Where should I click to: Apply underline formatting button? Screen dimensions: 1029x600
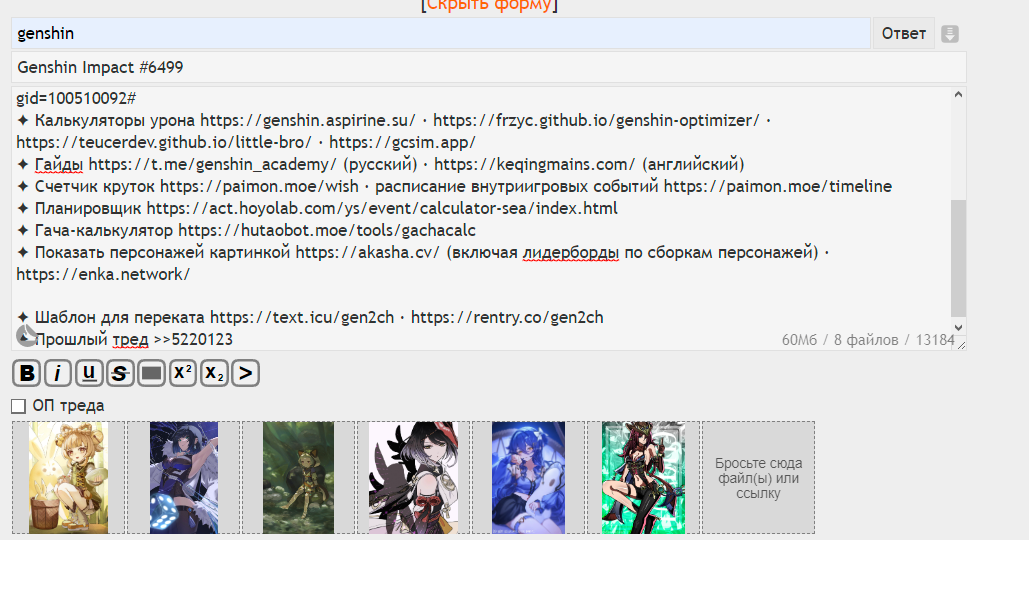click(89, 373)
